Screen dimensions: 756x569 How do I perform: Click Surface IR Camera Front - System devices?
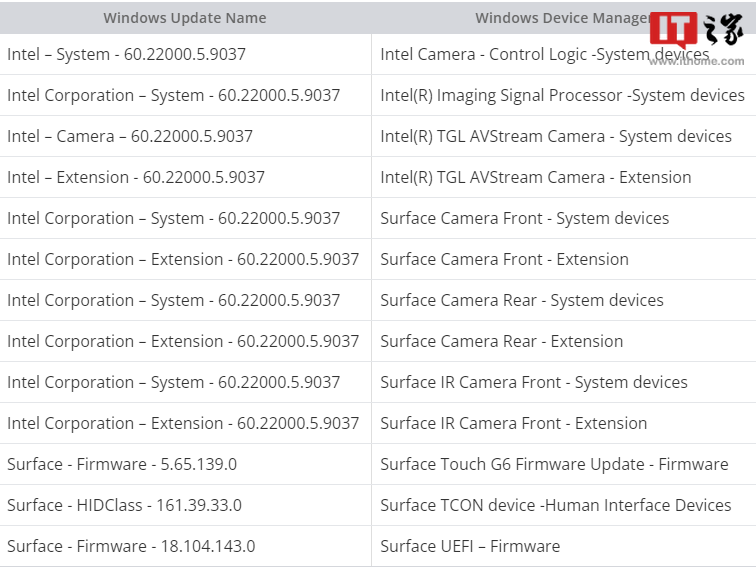click(x=534, y=382)
